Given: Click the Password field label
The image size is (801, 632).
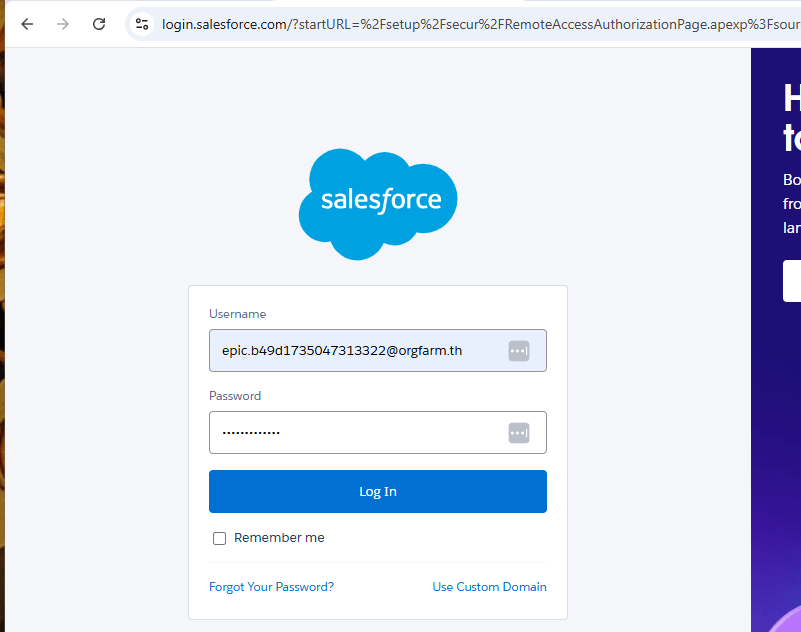Looking at the screenshot, I should point(235,396).
